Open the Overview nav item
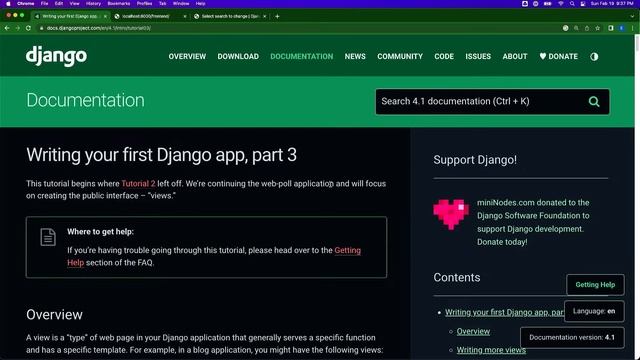This screenshot has height=360, width=640. click(187, 57)
